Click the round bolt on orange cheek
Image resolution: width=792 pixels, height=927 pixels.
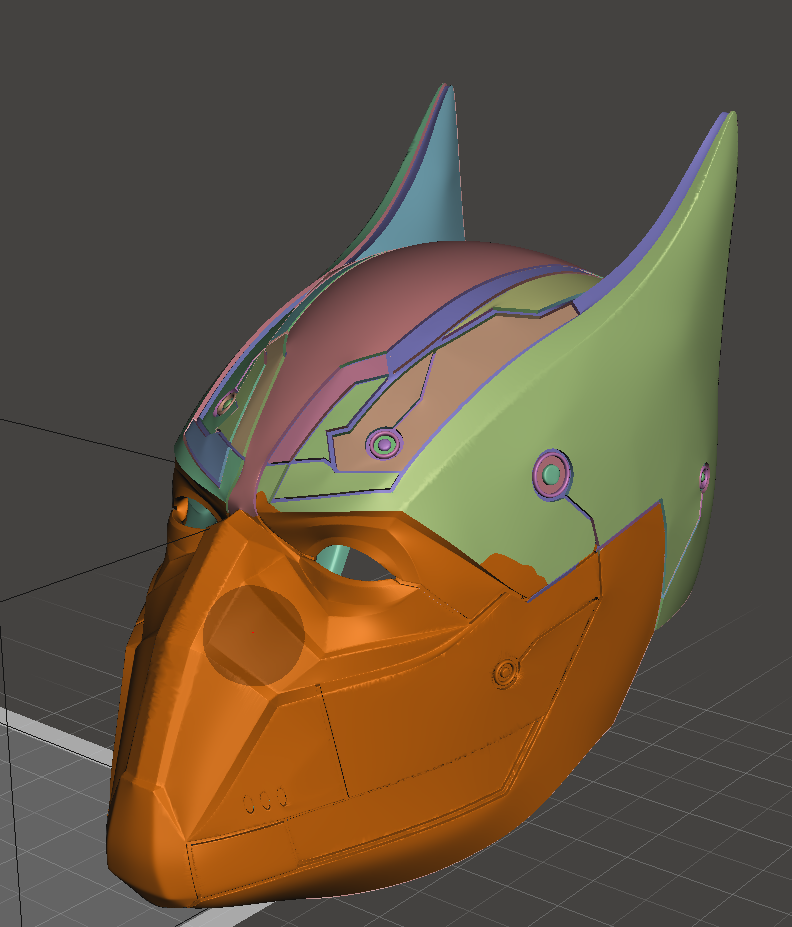pos(507,671)
